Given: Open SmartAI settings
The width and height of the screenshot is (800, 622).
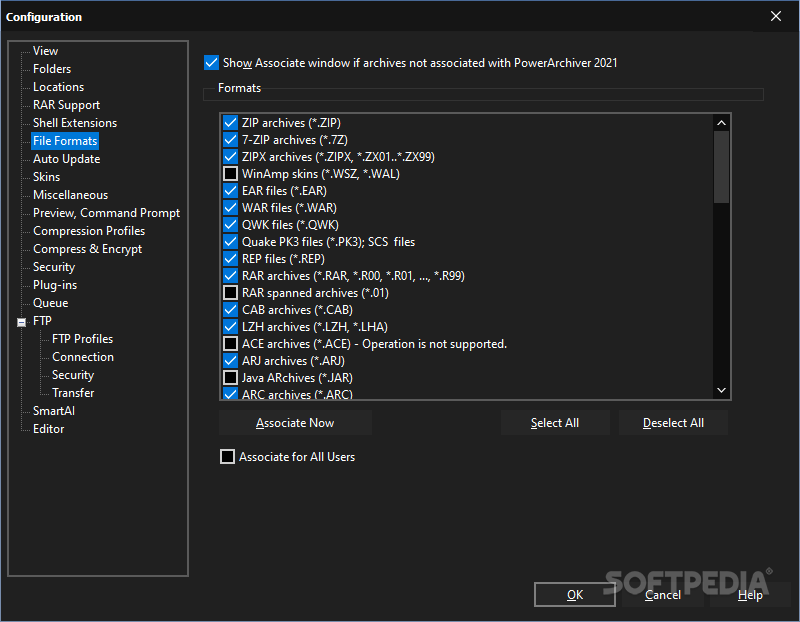Looking at the screenshot, I should click(54, 411).
